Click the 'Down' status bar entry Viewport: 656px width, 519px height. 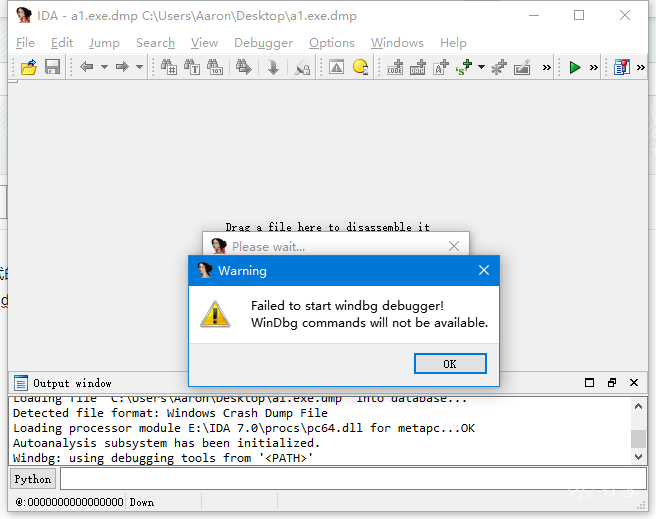(x=141, y=502)
